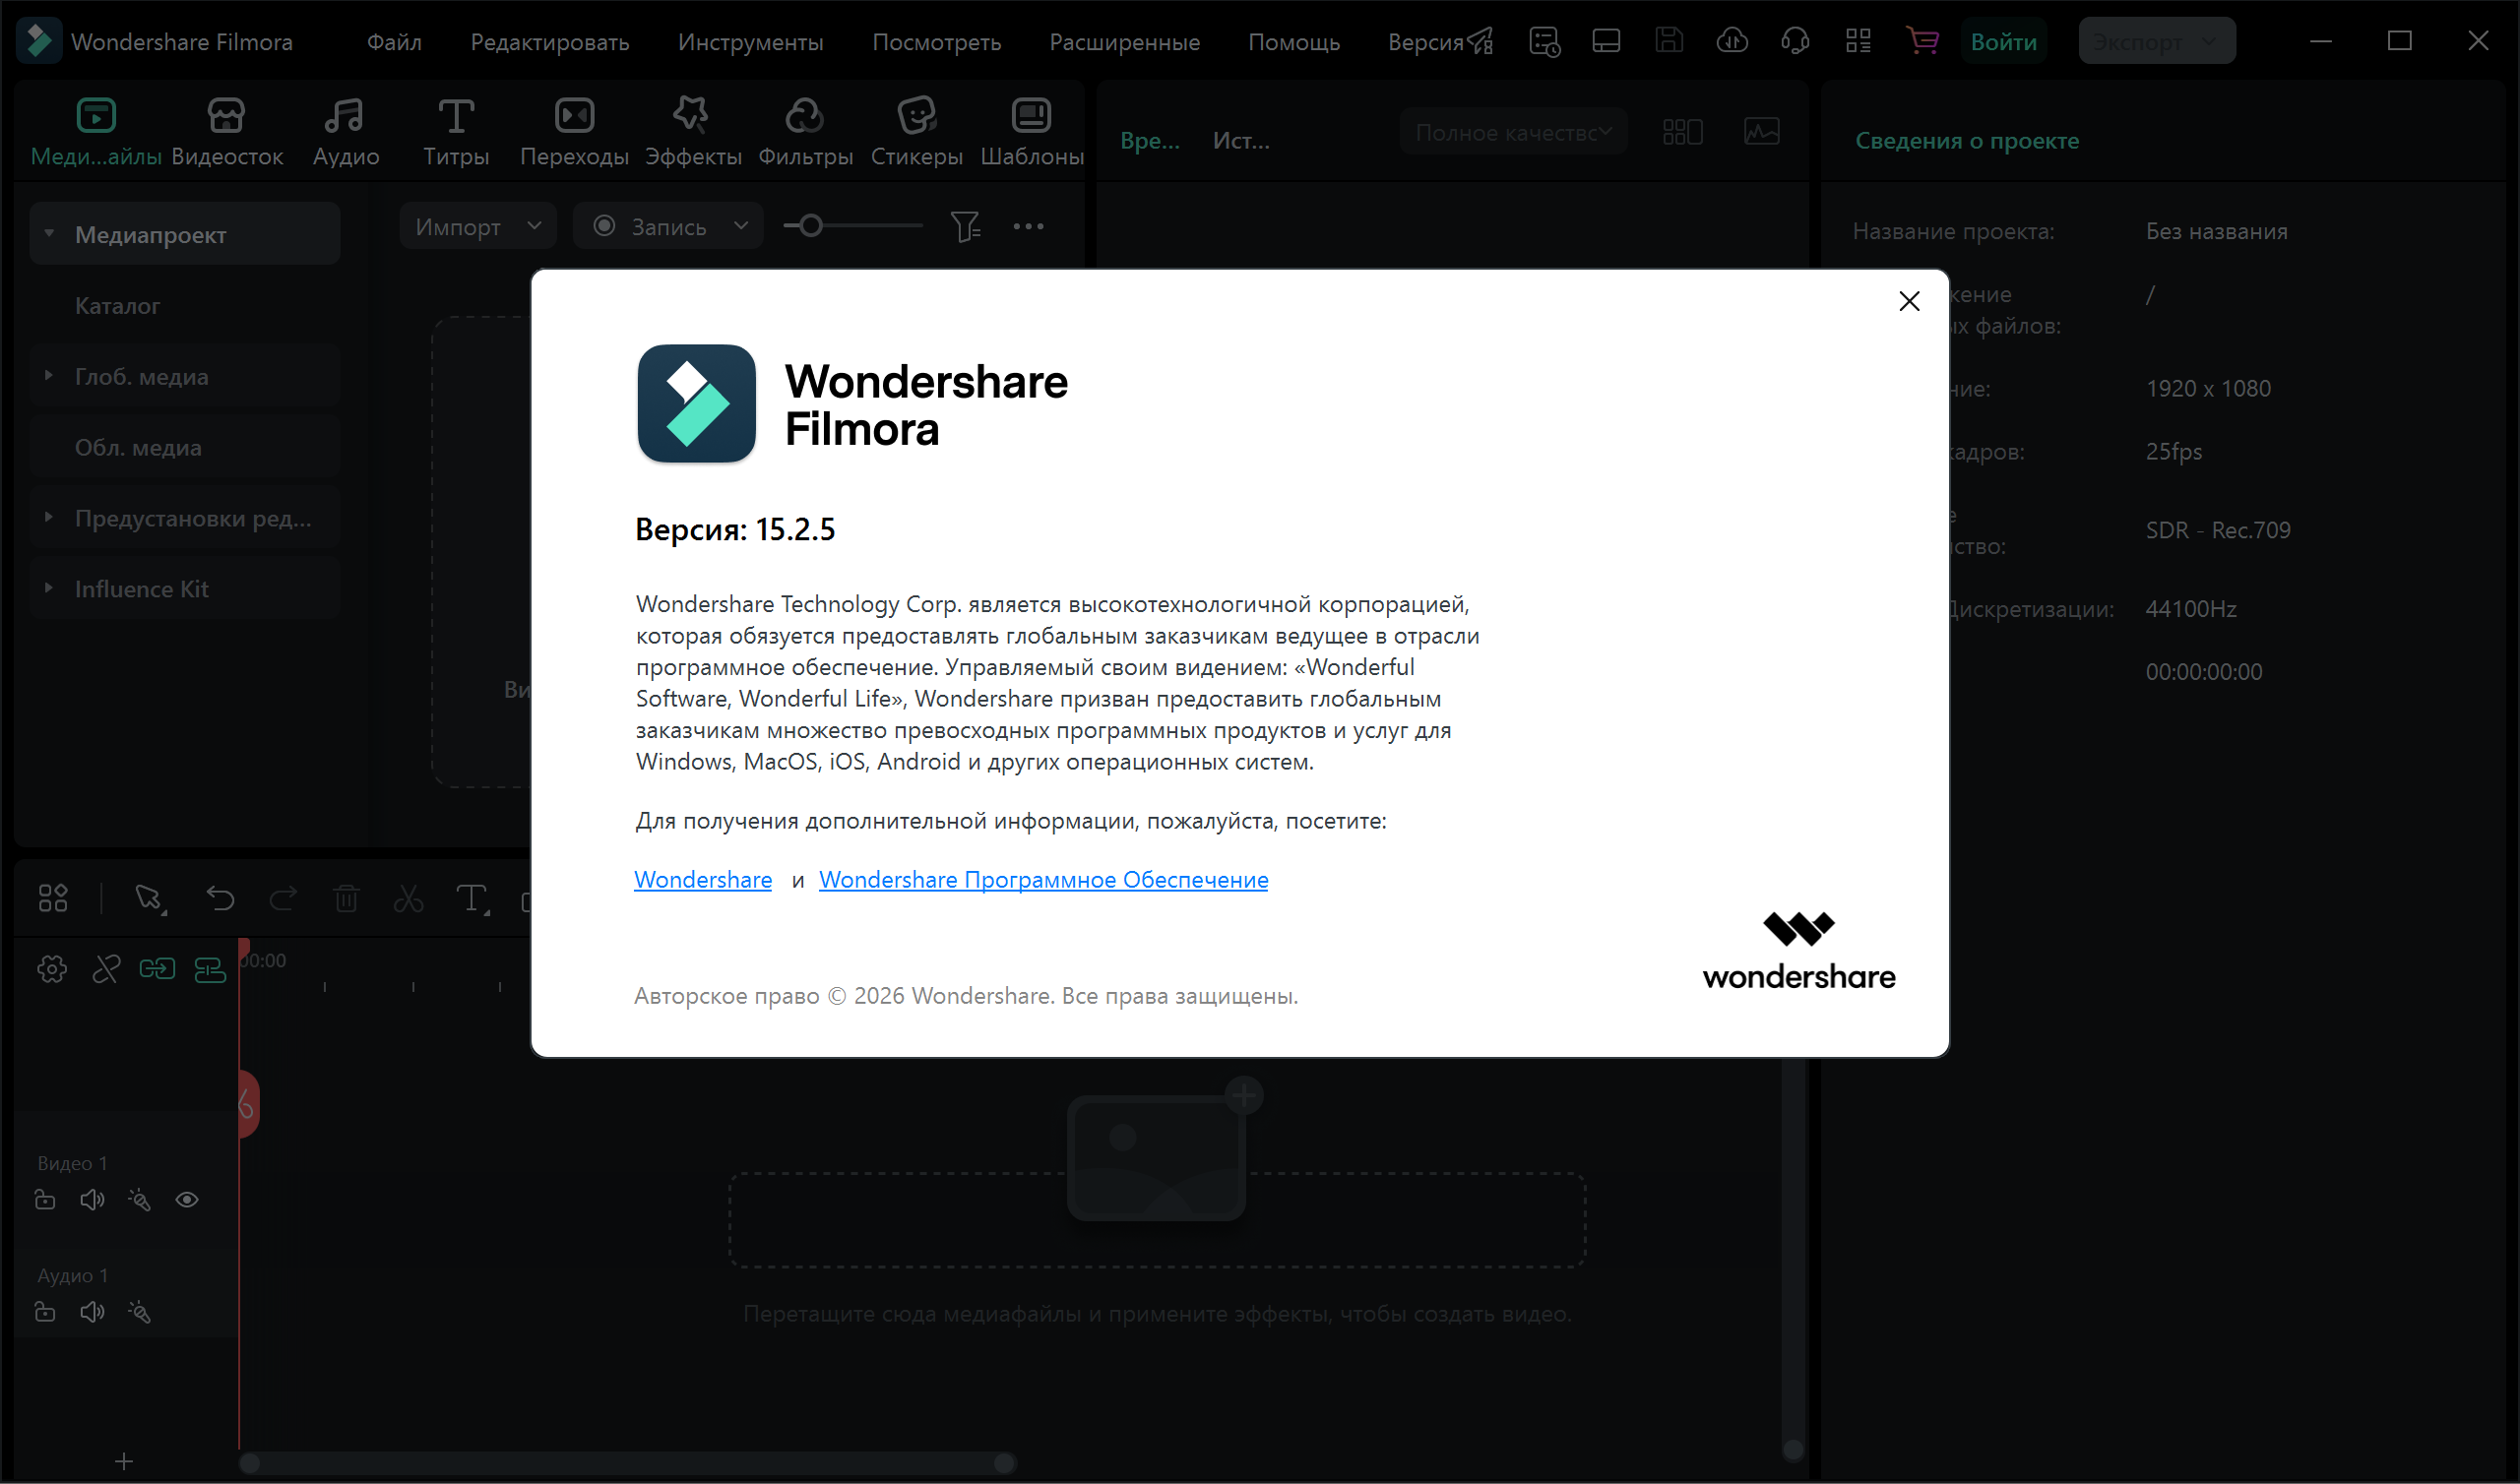Select the Transitions icon

574,116
